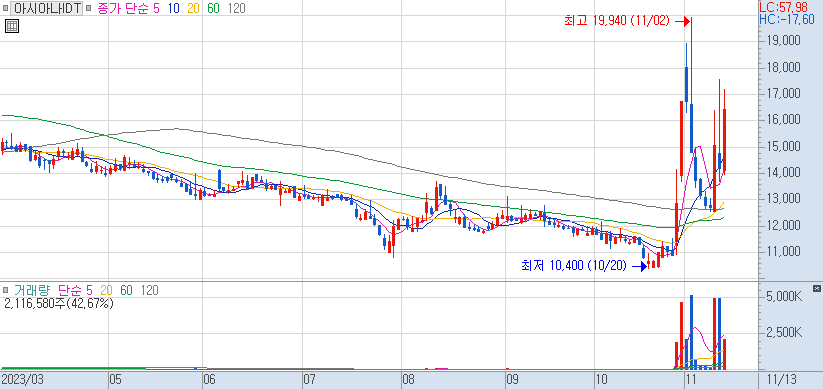Click the 11 month marker on date axis

pos(690,380)
